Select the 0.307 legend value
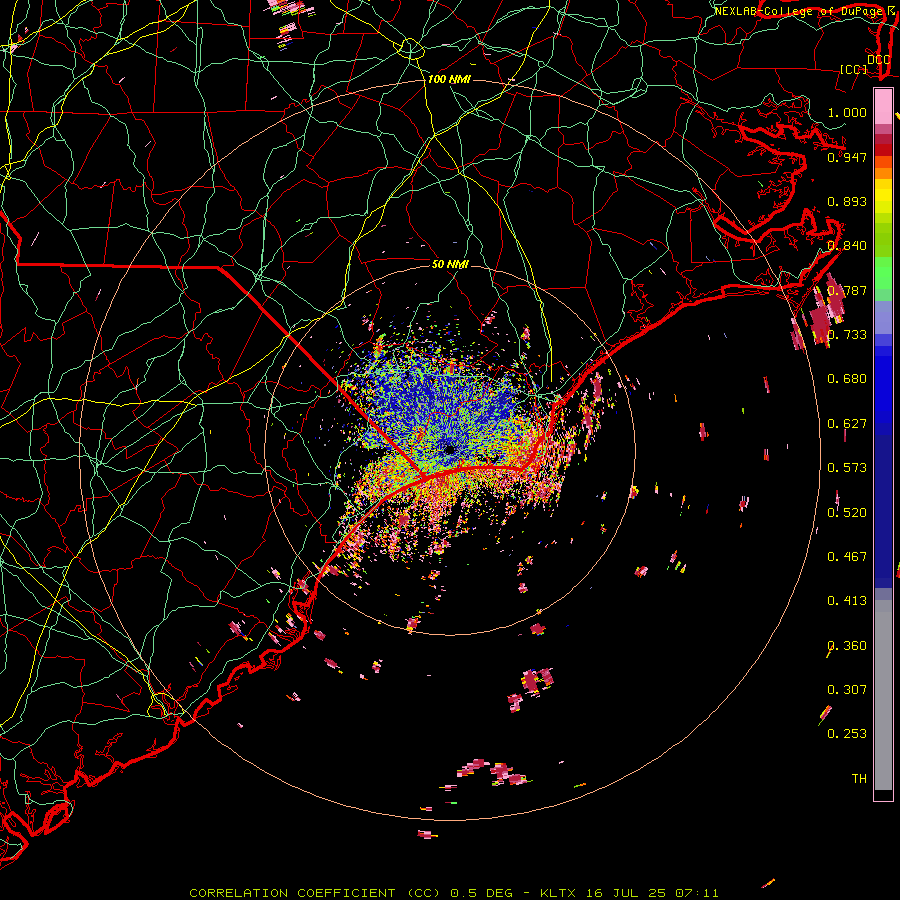900x900 pixels. pos(847,690)
